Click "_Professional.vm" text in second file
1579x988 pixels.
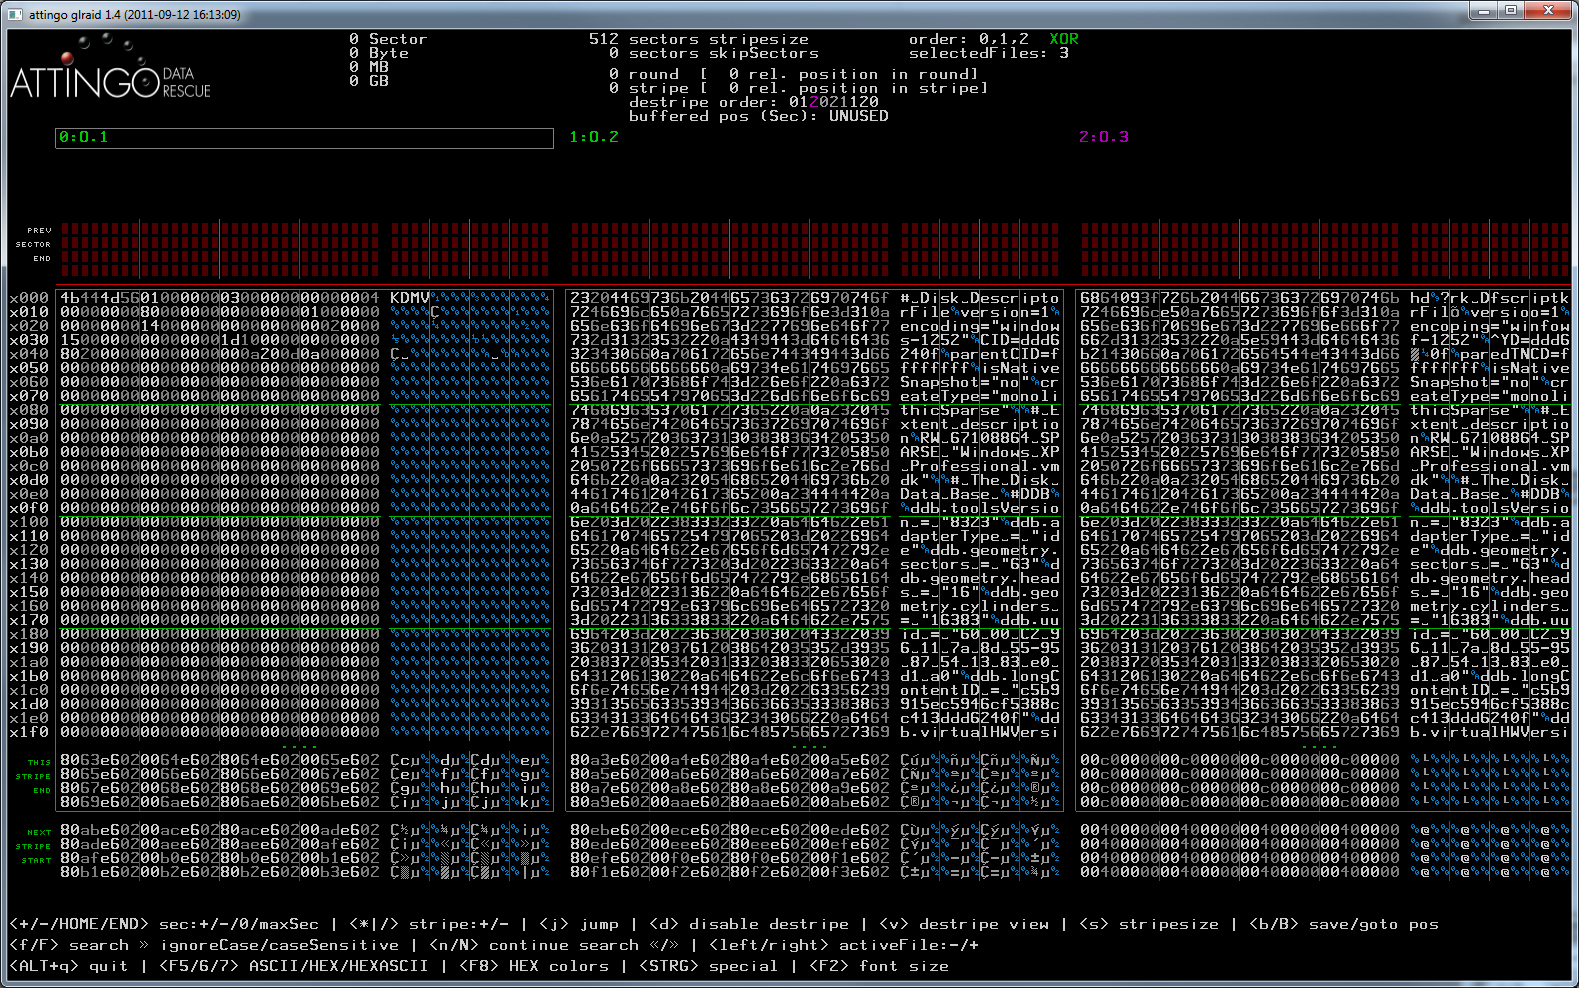point(980,466)
